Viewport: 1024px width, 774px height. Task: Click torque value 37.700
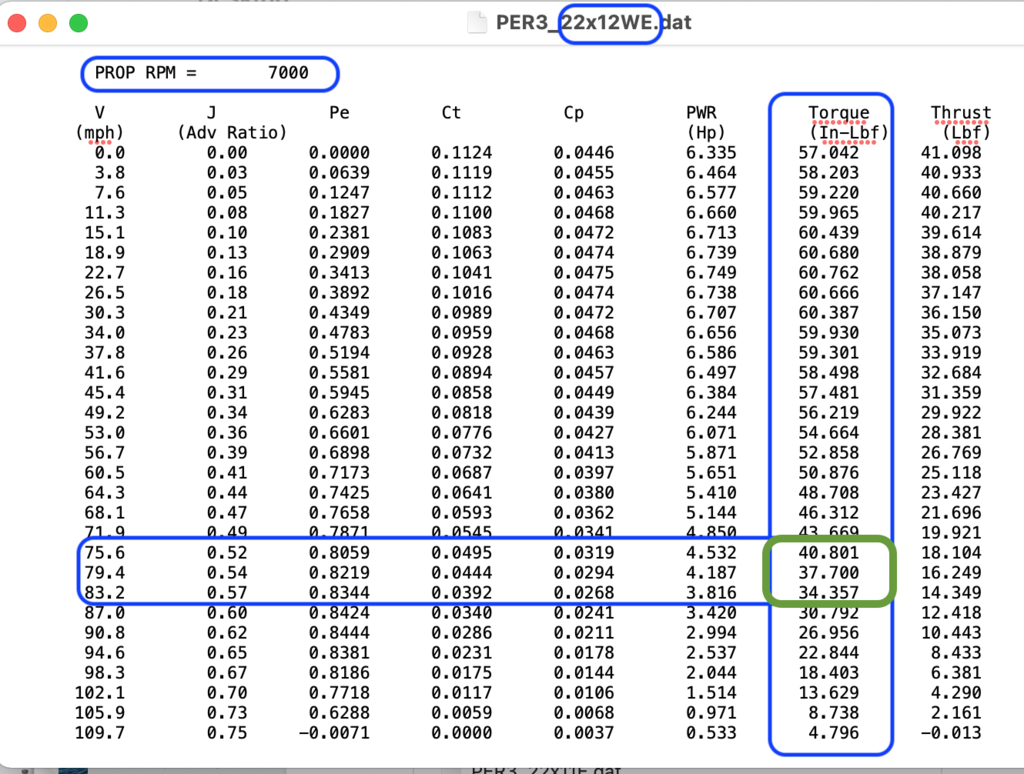(x=827, y=571)
